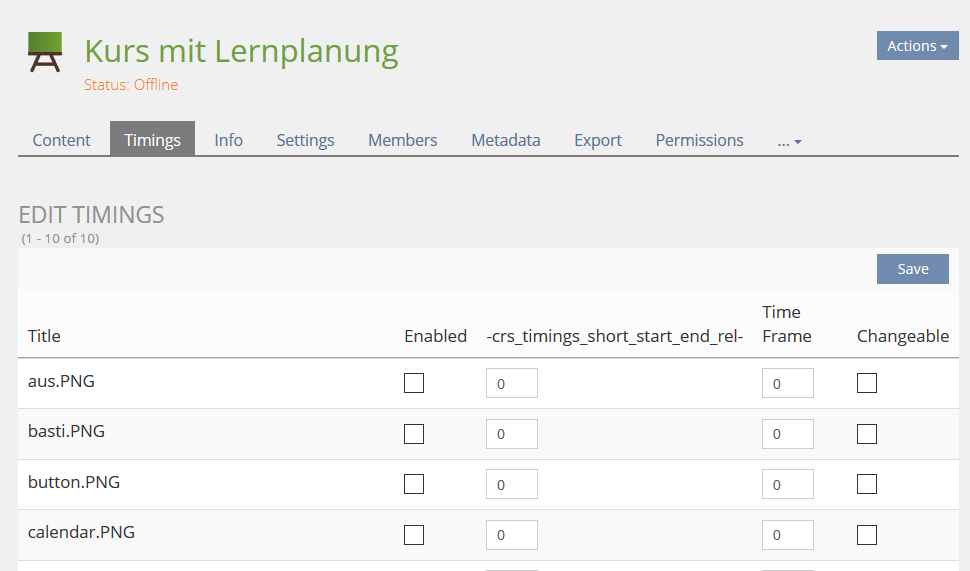Focus the start-end field for aus.PNG

(511, 383)
